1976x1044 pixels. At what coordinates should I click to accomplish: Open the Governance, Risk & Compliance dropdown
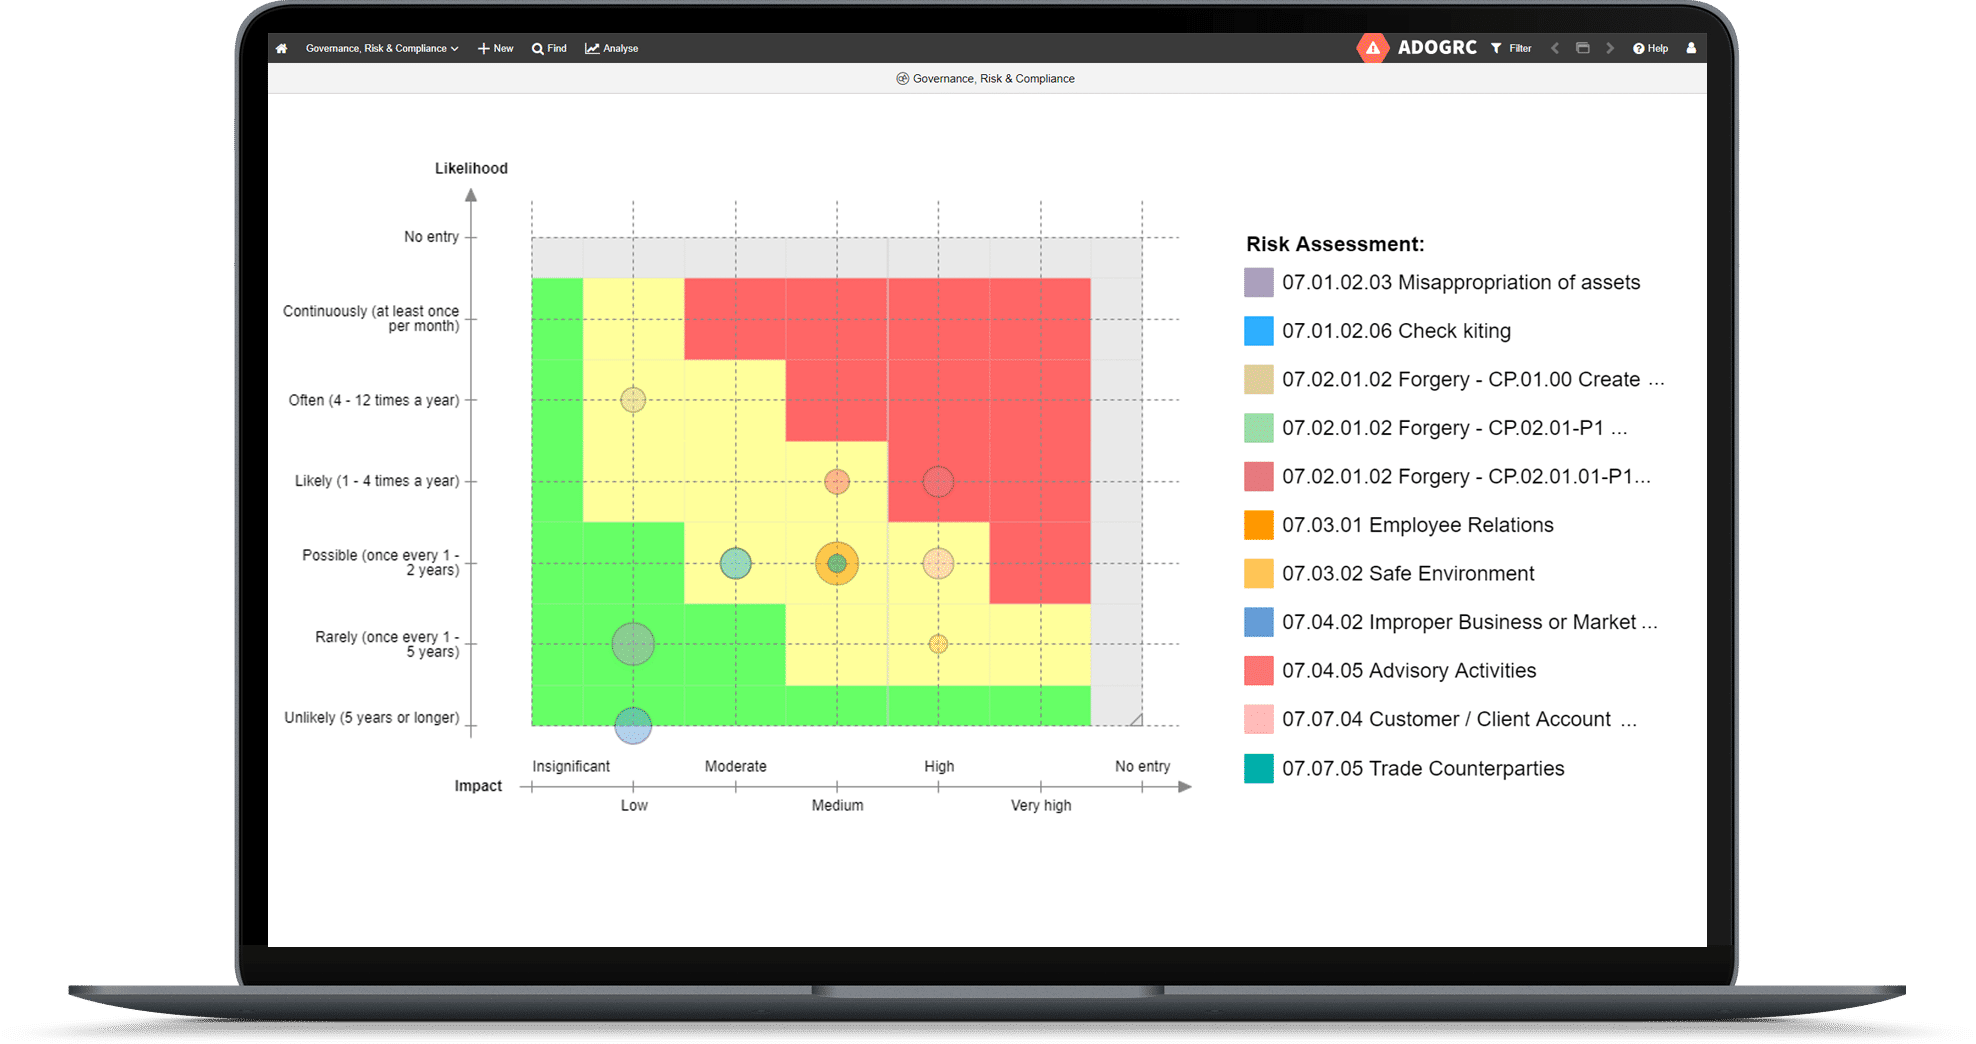click(x=380, y=48)
